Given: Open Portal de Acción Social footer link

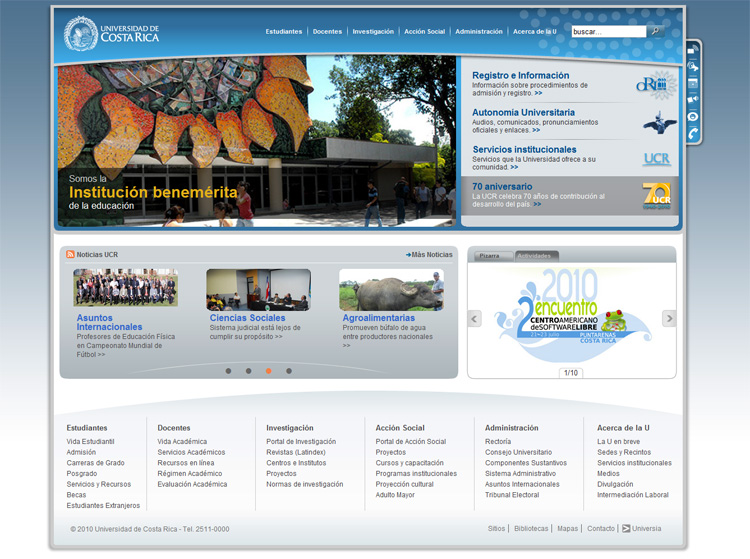Looking at the screenshot, I should pos(411,441).
